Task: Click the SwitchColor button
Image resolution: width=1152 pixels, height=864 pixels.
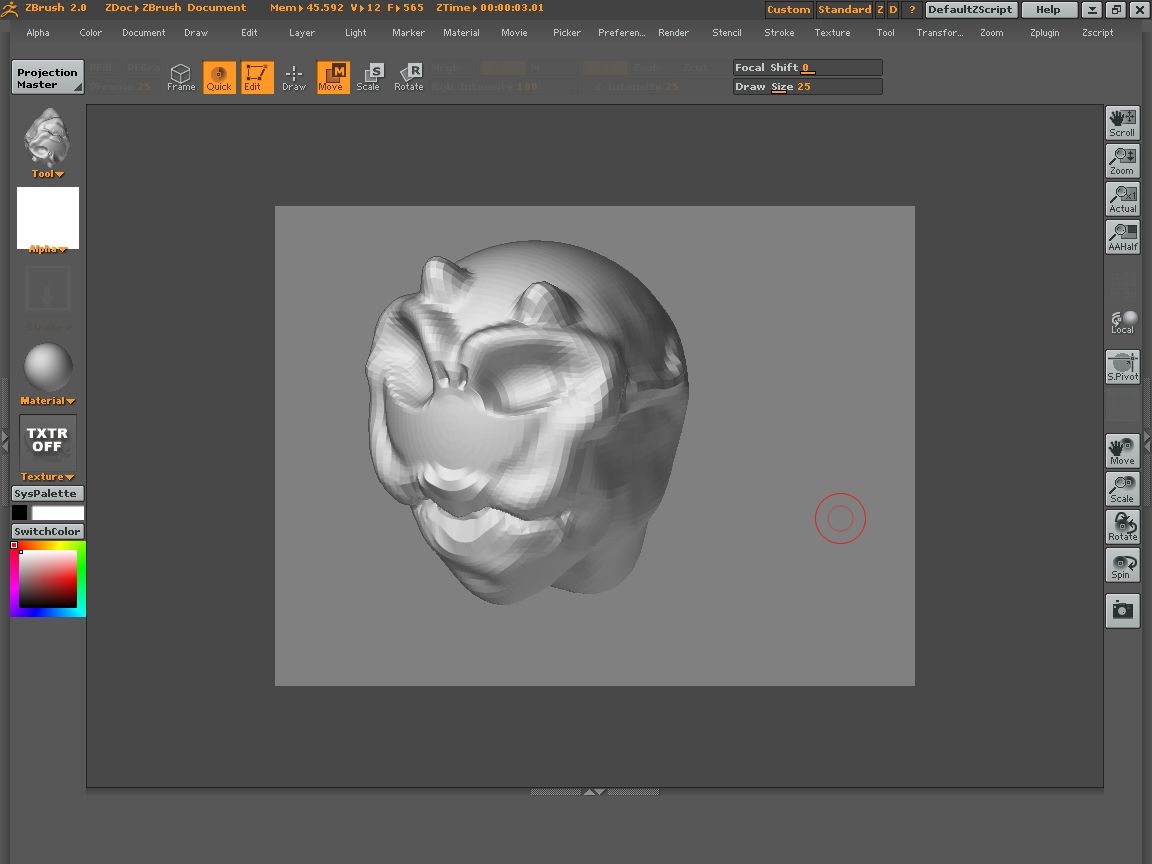Action: tap(47, 531)
